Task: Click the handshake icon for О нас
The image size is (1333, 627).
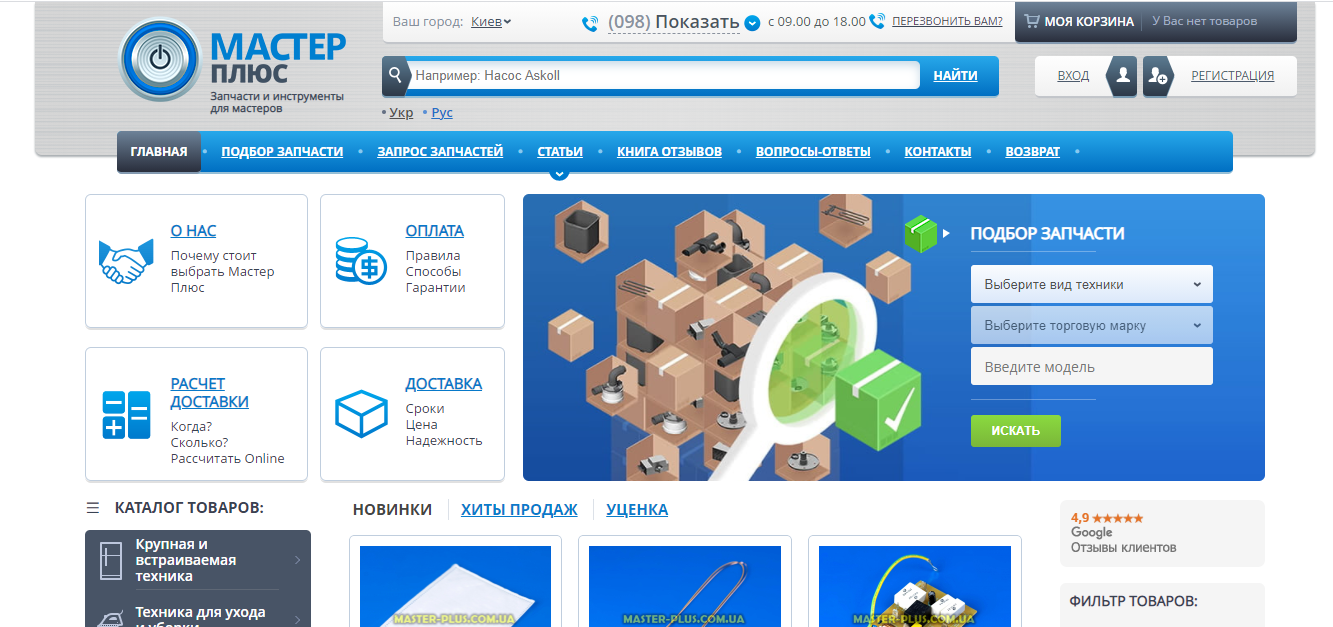Action: click(x=125, y=262)
